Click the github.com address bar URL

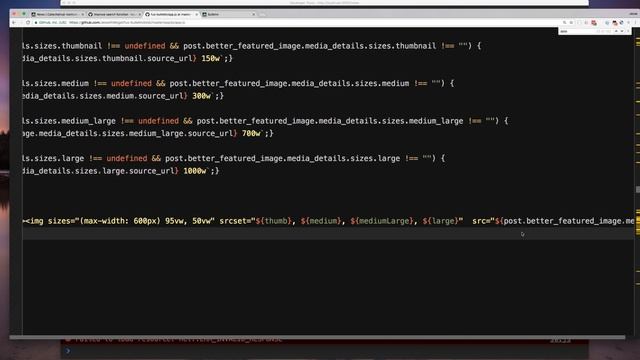pyautogui.click(x=127, y=22)
